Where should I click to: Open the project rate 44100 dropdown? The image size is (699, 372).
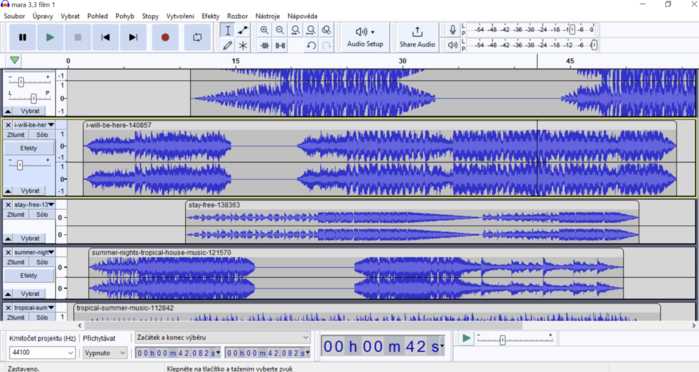[x=42, y=352]
